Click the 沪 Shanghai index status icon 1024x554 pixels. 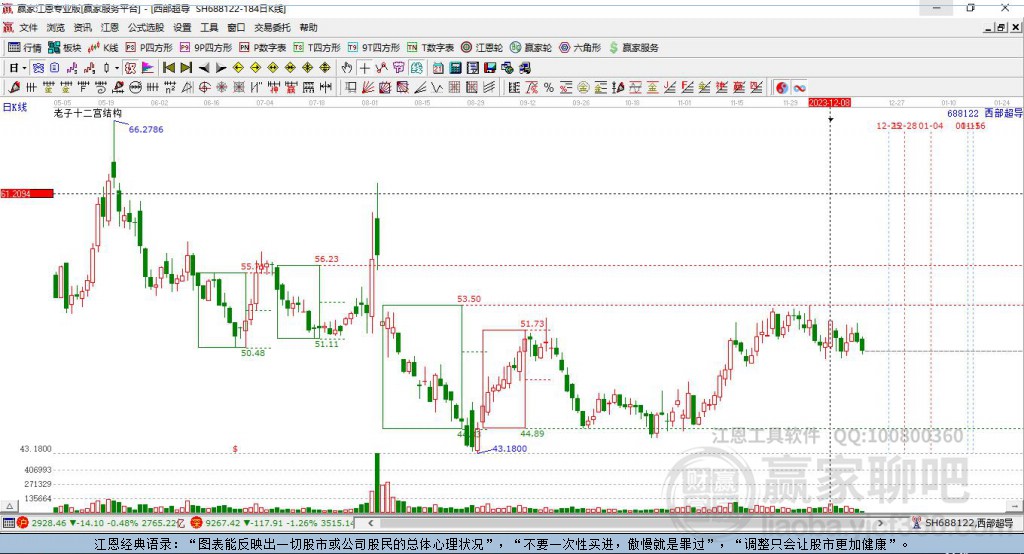[x=23, y=523]
